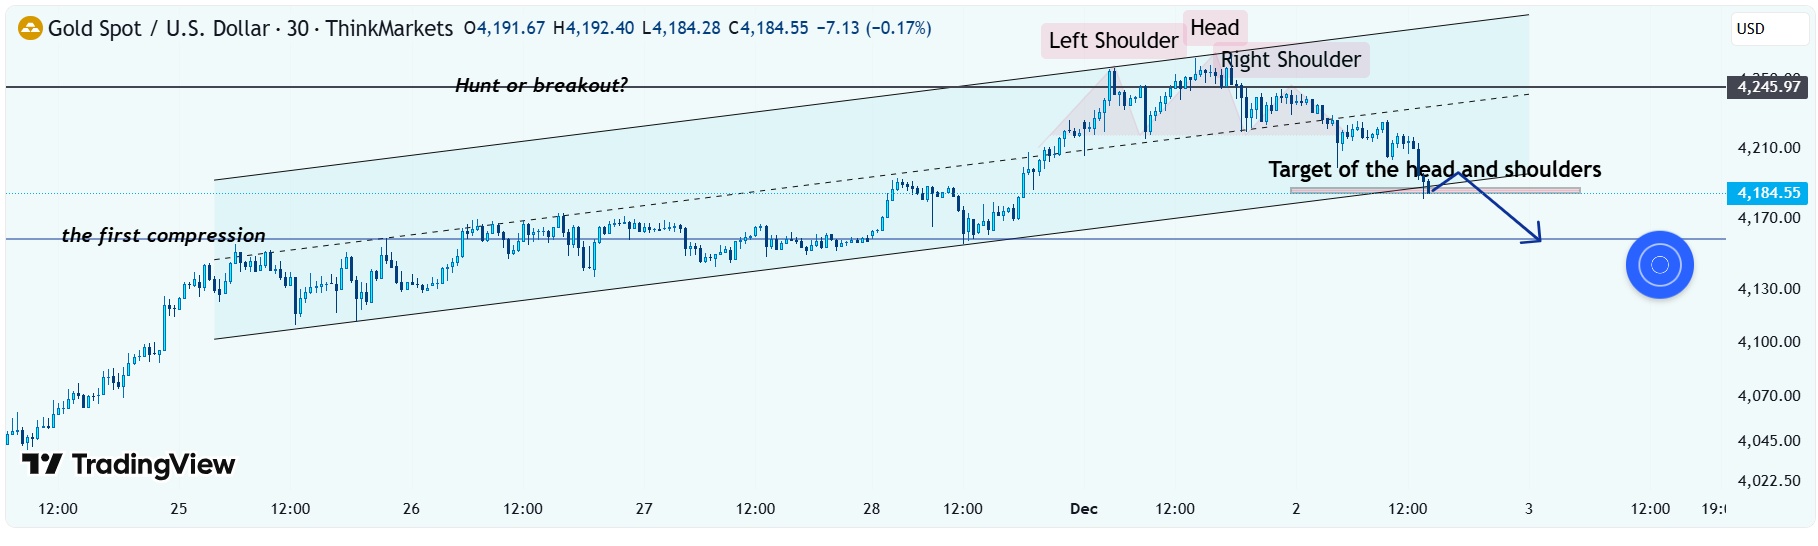Select the "Left Shoulder" label
Image resolution: width=1818 pixels, height=546 pixels.
pos(1112,41)
